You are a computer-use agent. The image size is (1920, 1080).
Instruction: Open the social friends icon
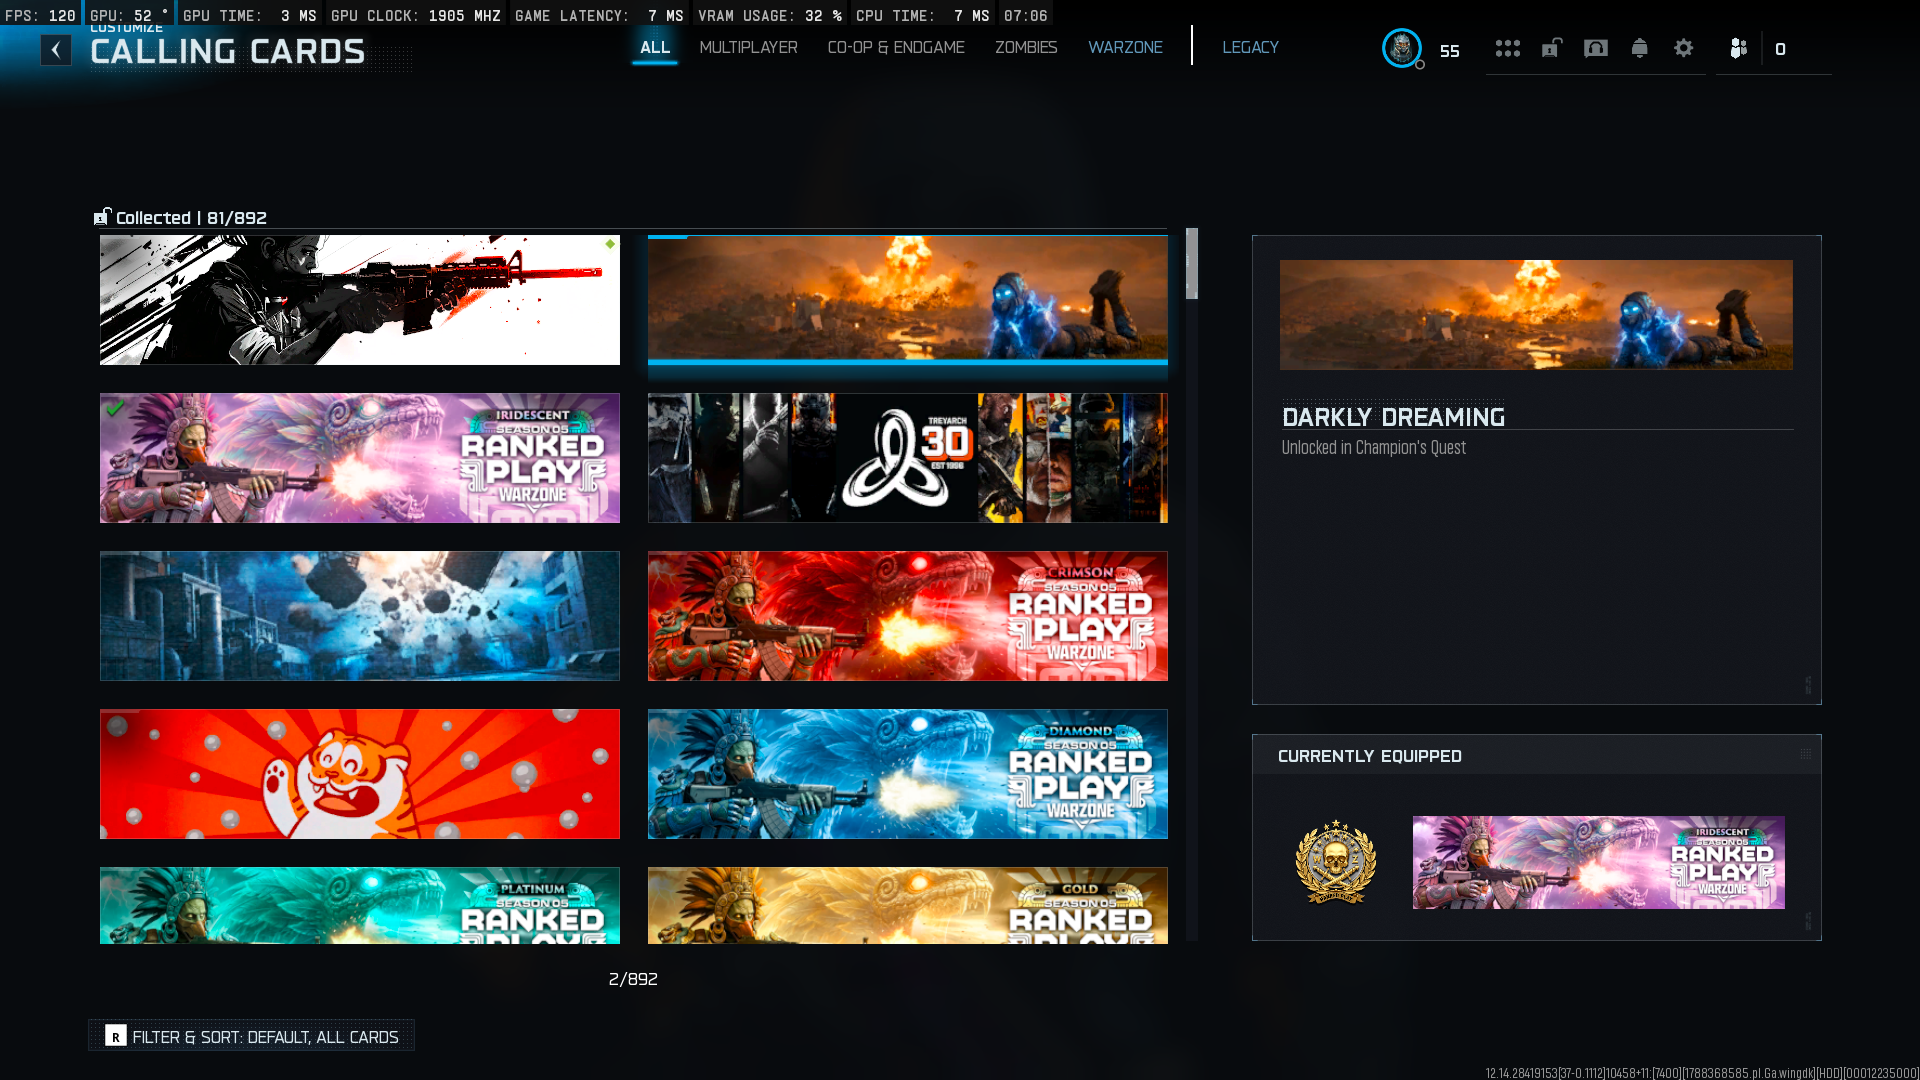pyautogui.click(x=1739, y=48)
